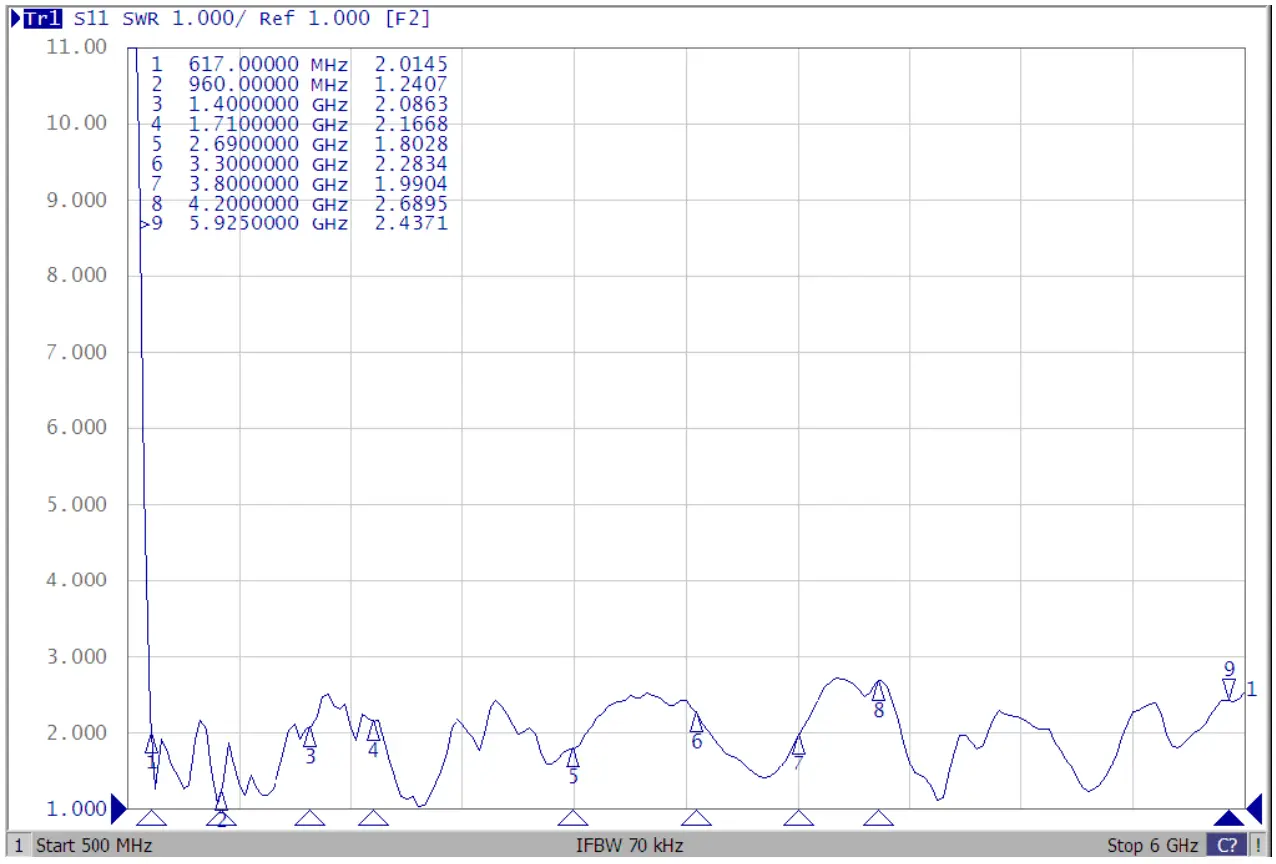Click the reference level pointer on right axis
Viewport: 1276px width, 864px height.
tap(1254, 808)
